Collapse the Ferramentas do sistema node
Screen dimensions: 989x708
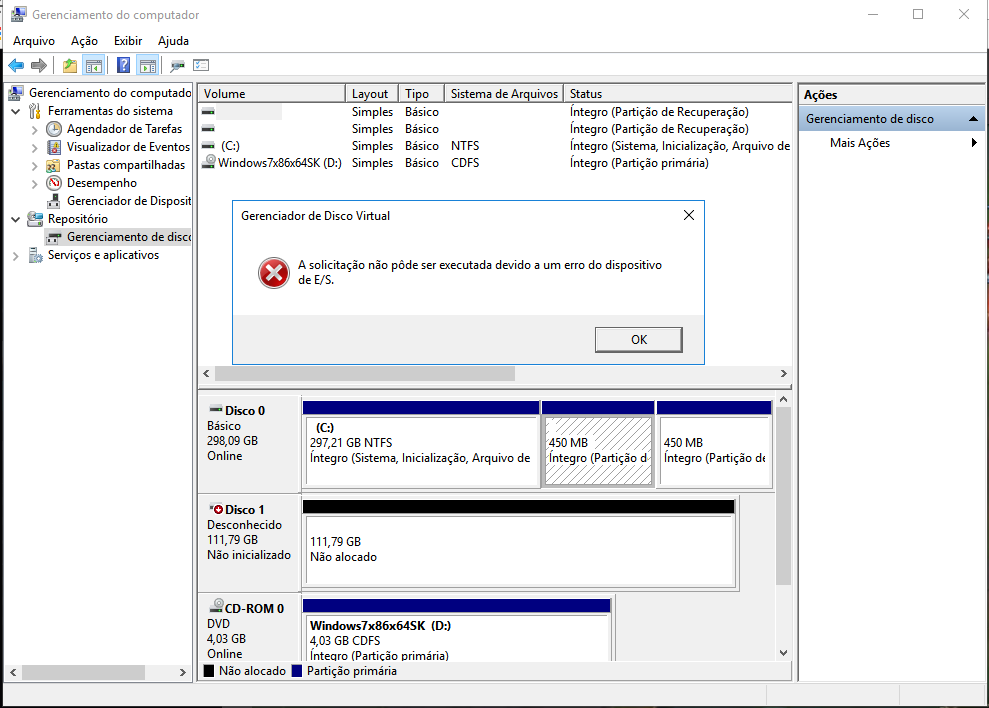16,111
